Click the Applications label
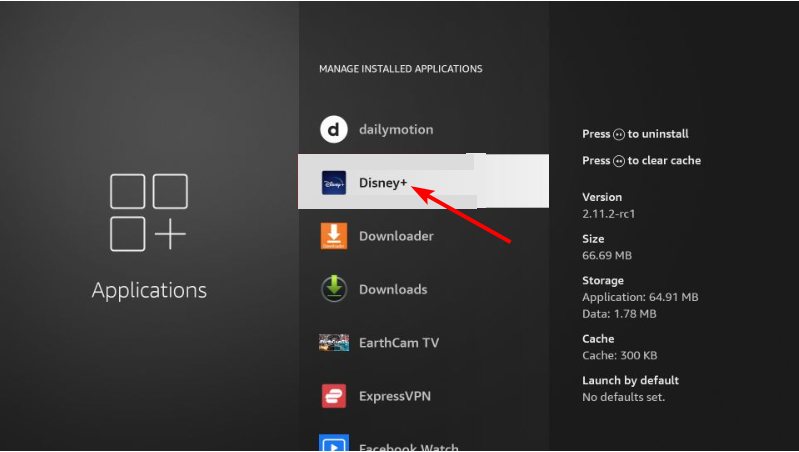The height and width of the screenshot is (452, 799). (149, 290)
